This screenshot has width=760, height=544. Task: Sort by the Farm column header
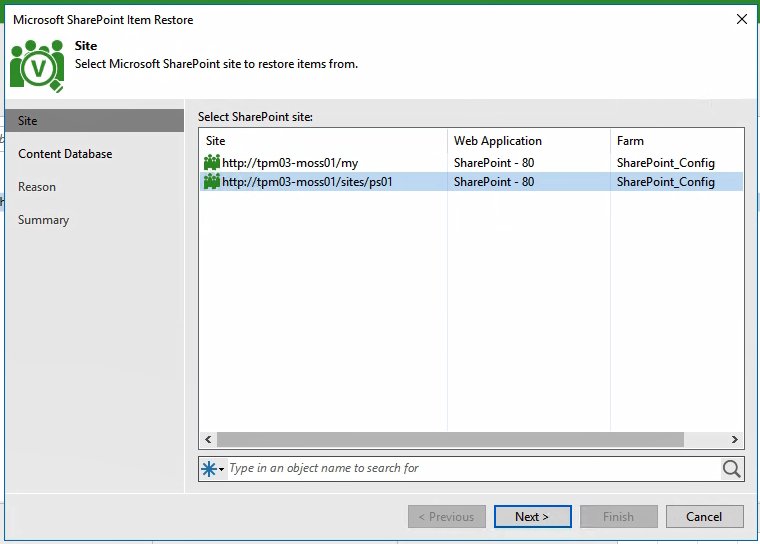point(677,141)
